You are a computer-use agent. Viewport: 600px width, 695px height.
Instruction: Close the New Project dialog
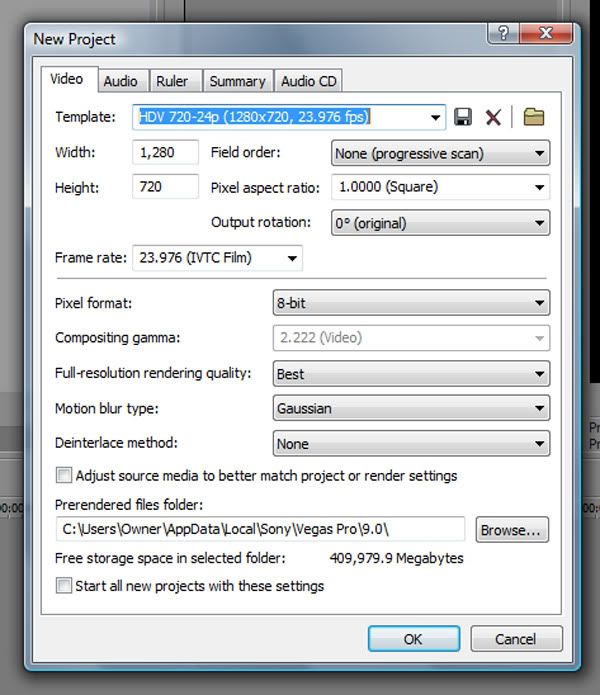click(546, 33)
